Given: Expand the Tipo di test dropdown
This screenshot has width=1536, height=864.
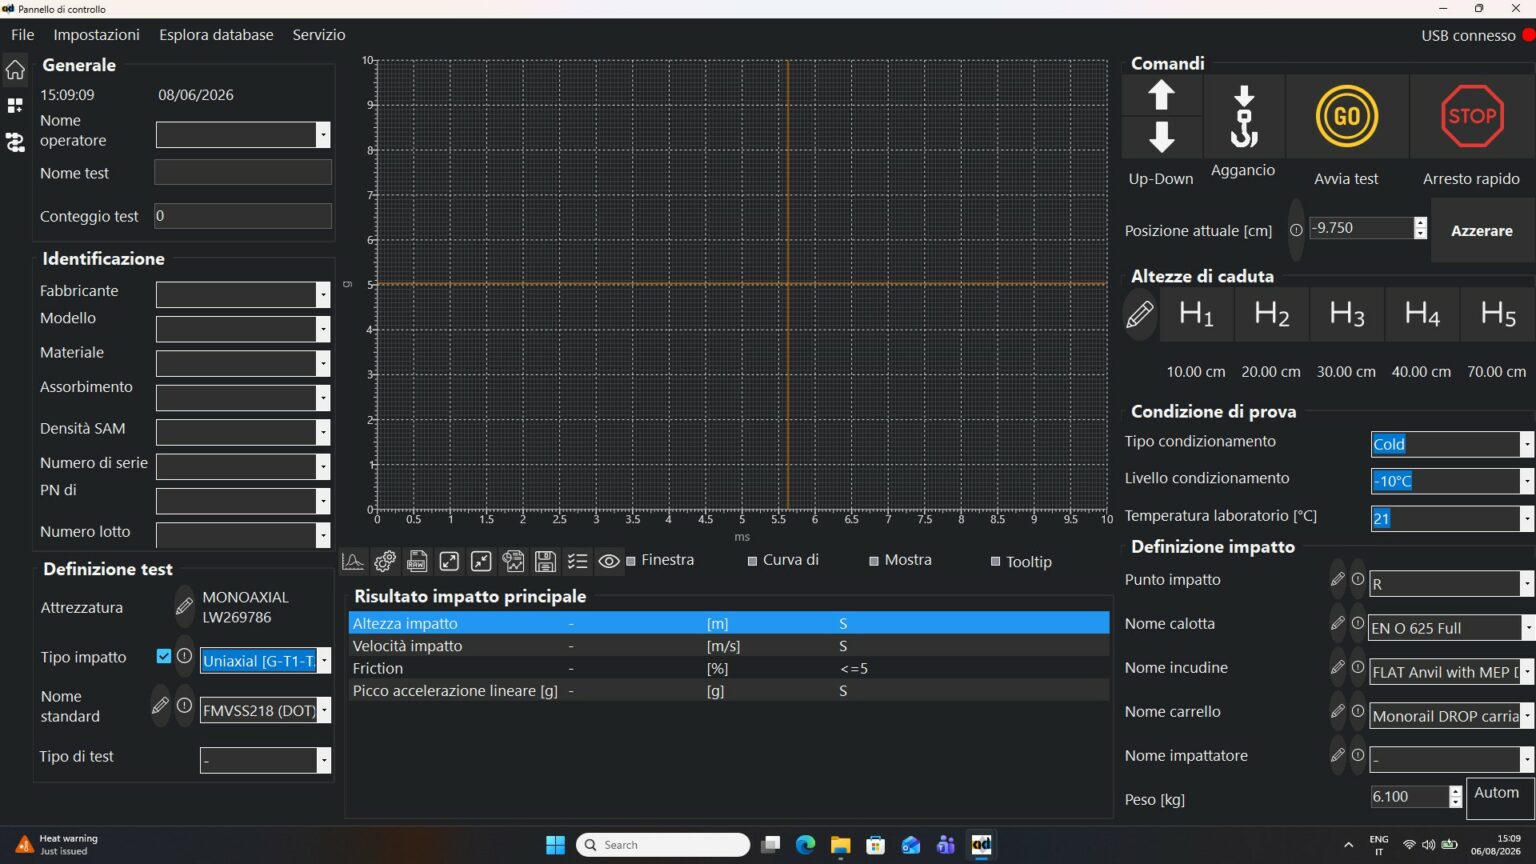Looking at the screenshot, I should coord(323,760).
